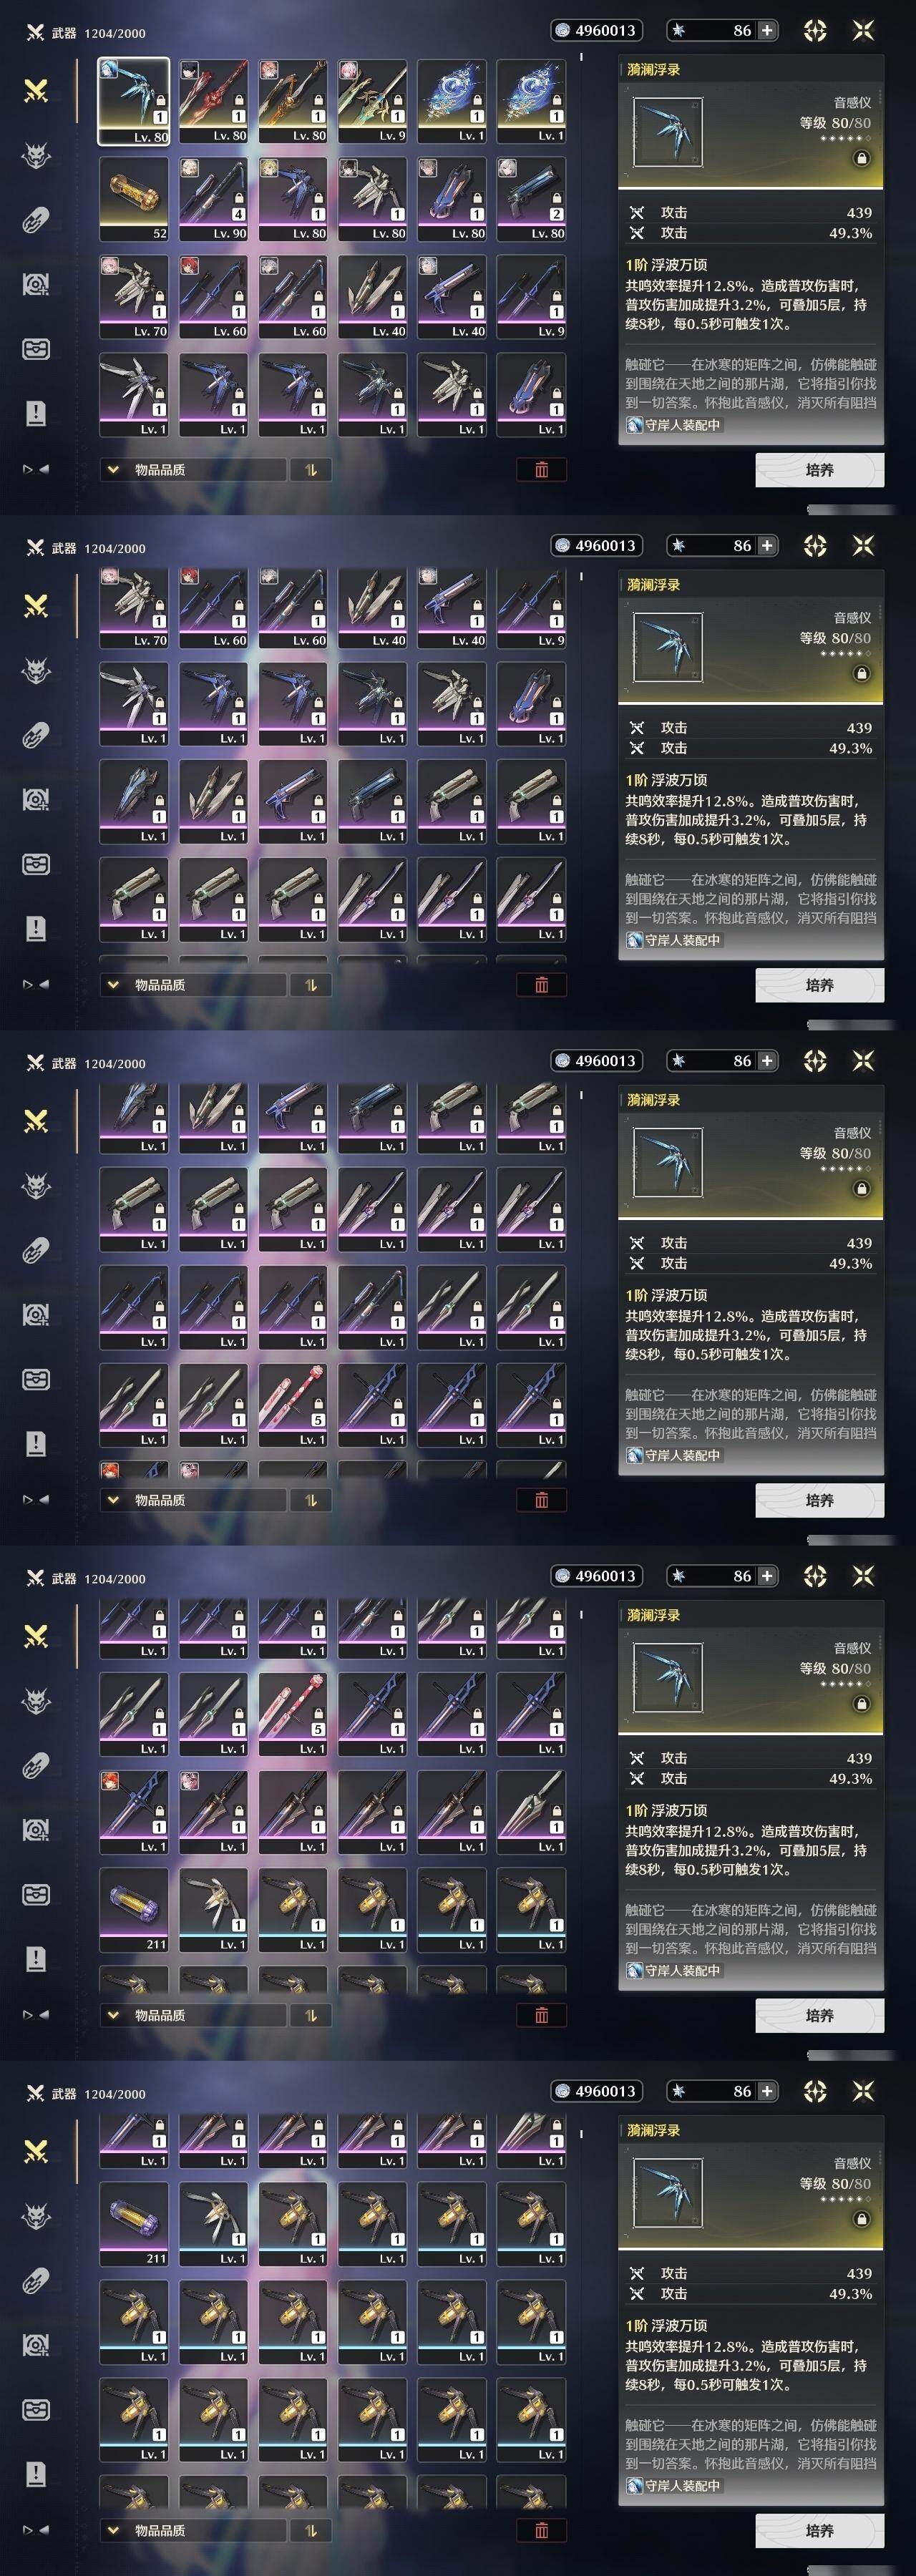Toggle the sort order arrows in the topmost screenshot
The height and width of the screenshot is (2576, 916).
click(311, 469)
